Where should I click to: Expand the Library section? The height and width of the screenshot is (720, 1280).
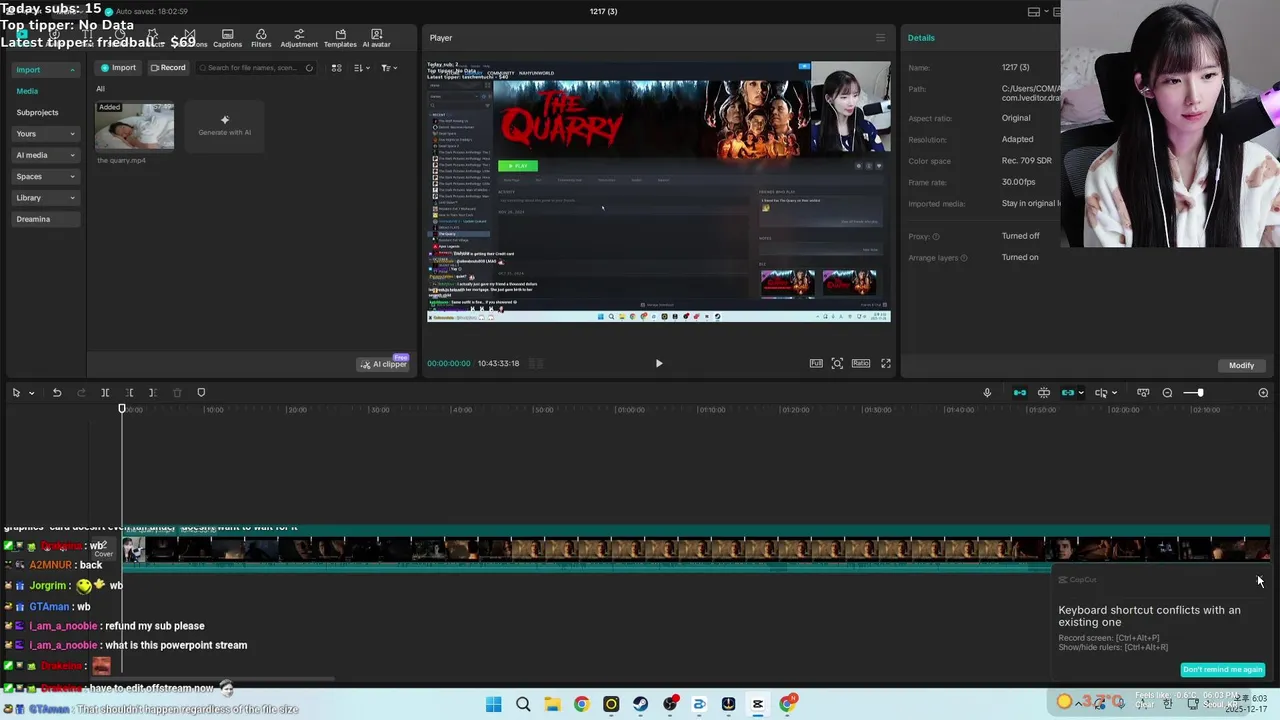point(45,198)
